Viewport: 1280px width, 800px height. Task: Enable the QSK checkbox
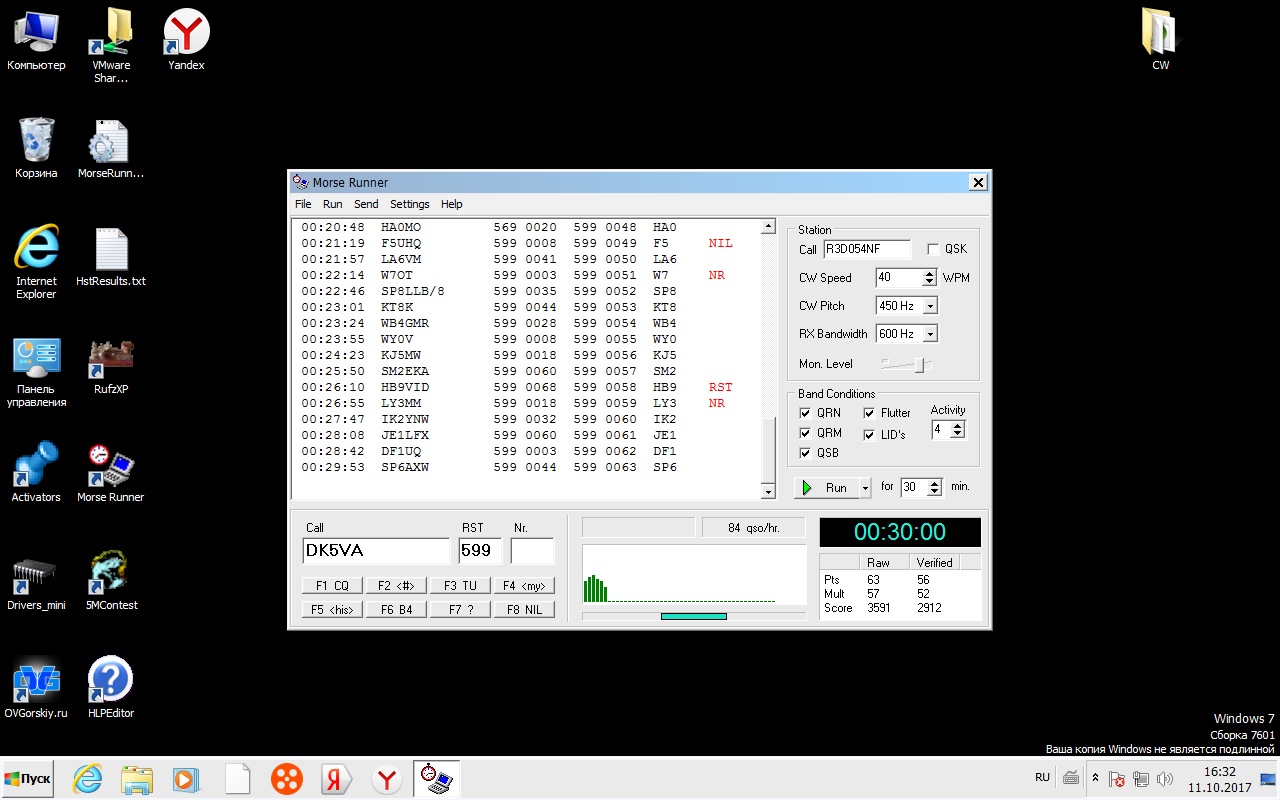pos(933,249)
